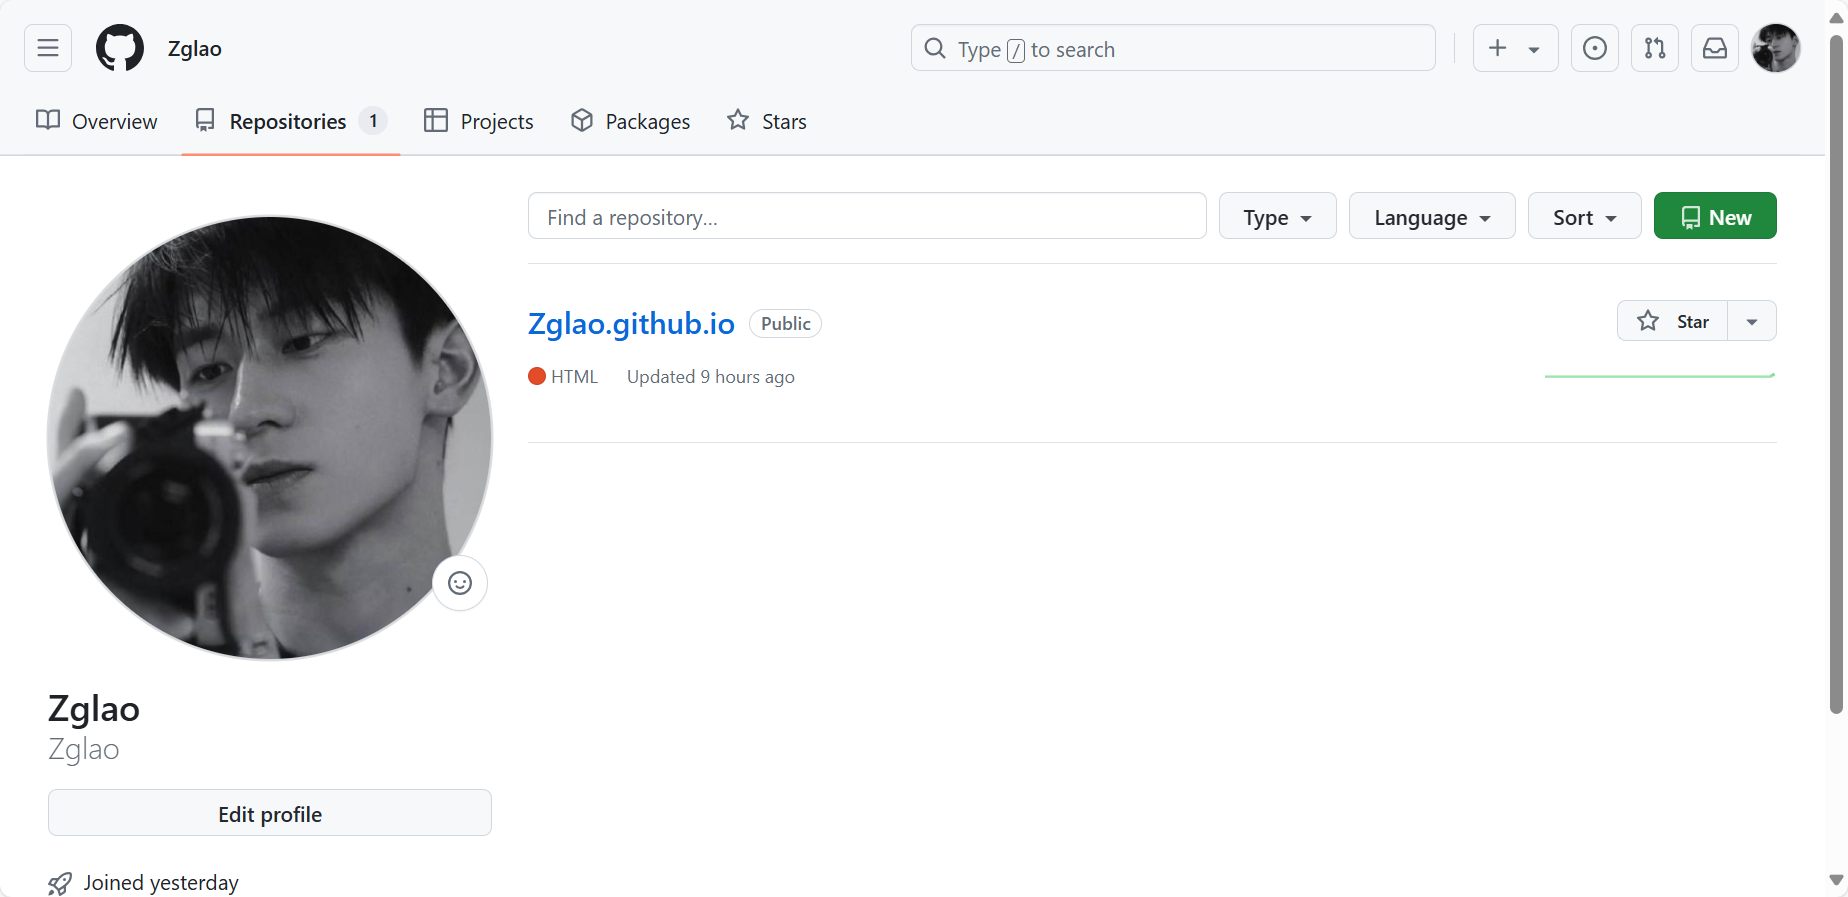Star the Zglao.github.io repository
The height and width of the screenshot is (897, 1848).
pos(1673,321)
